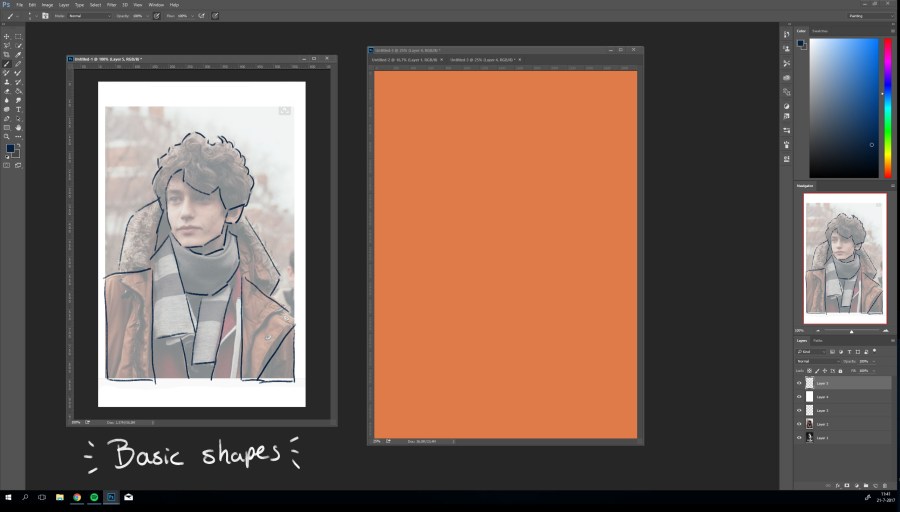The image size is (900, 512).
Task: Select the Hand tool
Action: (18, 127)
